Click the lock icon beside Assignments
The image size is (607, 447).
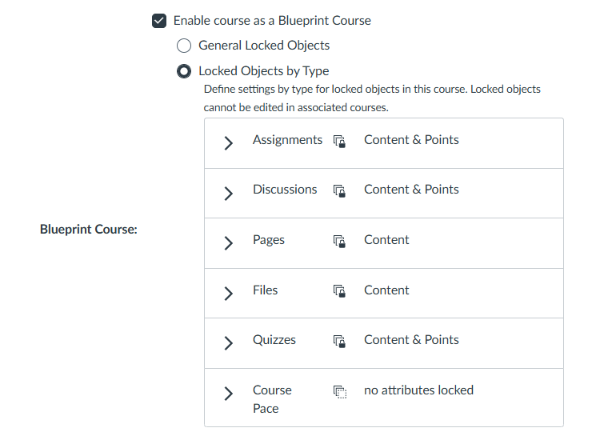coord(339,142)
